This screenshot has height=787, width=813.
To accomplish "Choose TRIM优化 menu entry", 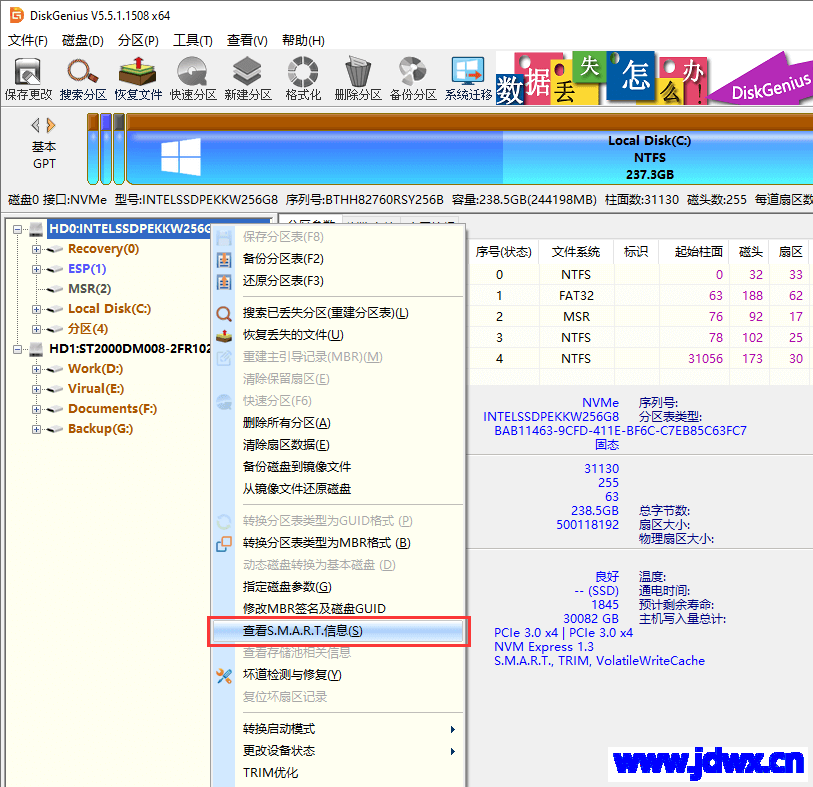I will click(x=338, y=773).
